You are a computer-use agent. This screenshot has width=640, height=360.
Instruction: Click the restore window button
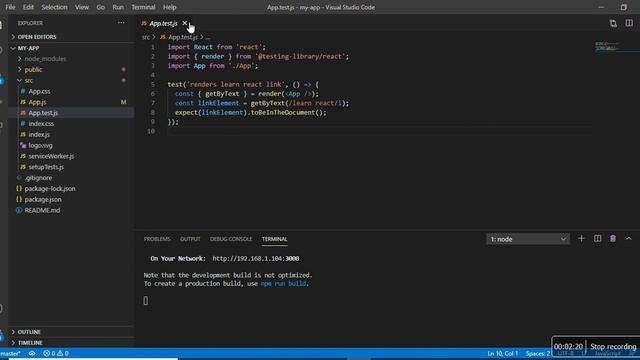coord(623,7)
